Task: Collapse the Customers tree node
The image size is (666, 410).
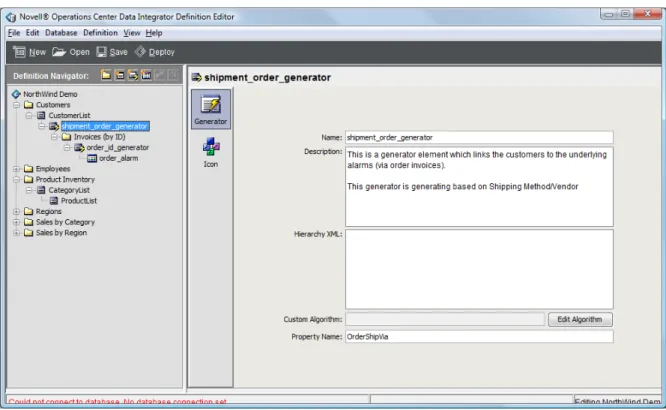Action: coord(17,105)
